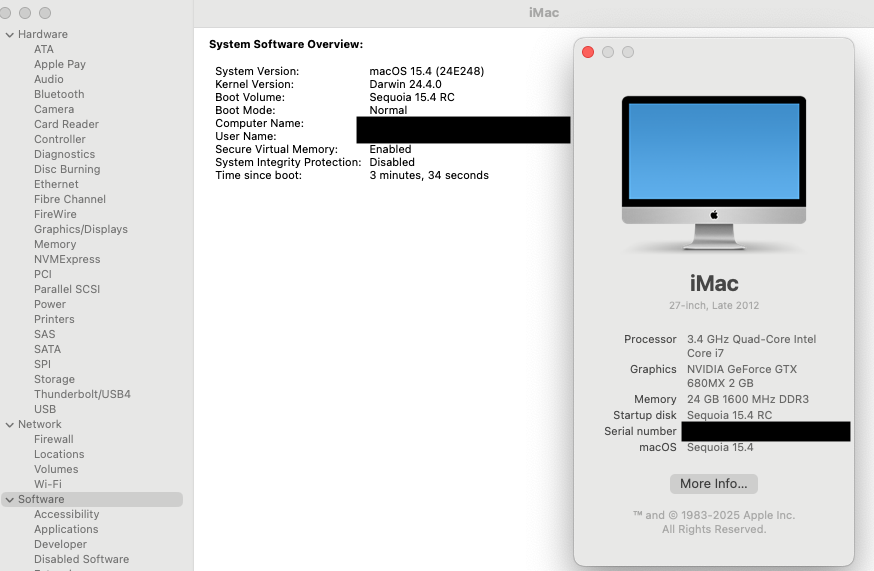The width and height of the screenshot is (874, 571).
Task: Select FireWire in the Hardware list
Action: [x=55, y=215]
